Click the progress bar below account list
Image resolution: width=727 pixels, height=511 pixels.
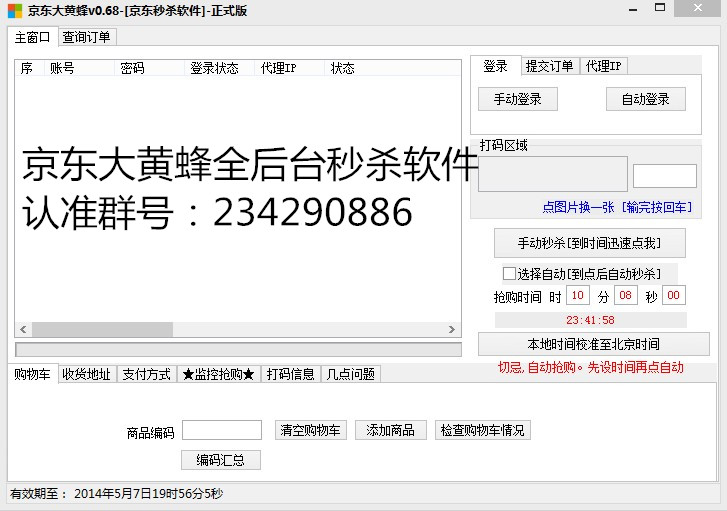(x=238, y=350)
